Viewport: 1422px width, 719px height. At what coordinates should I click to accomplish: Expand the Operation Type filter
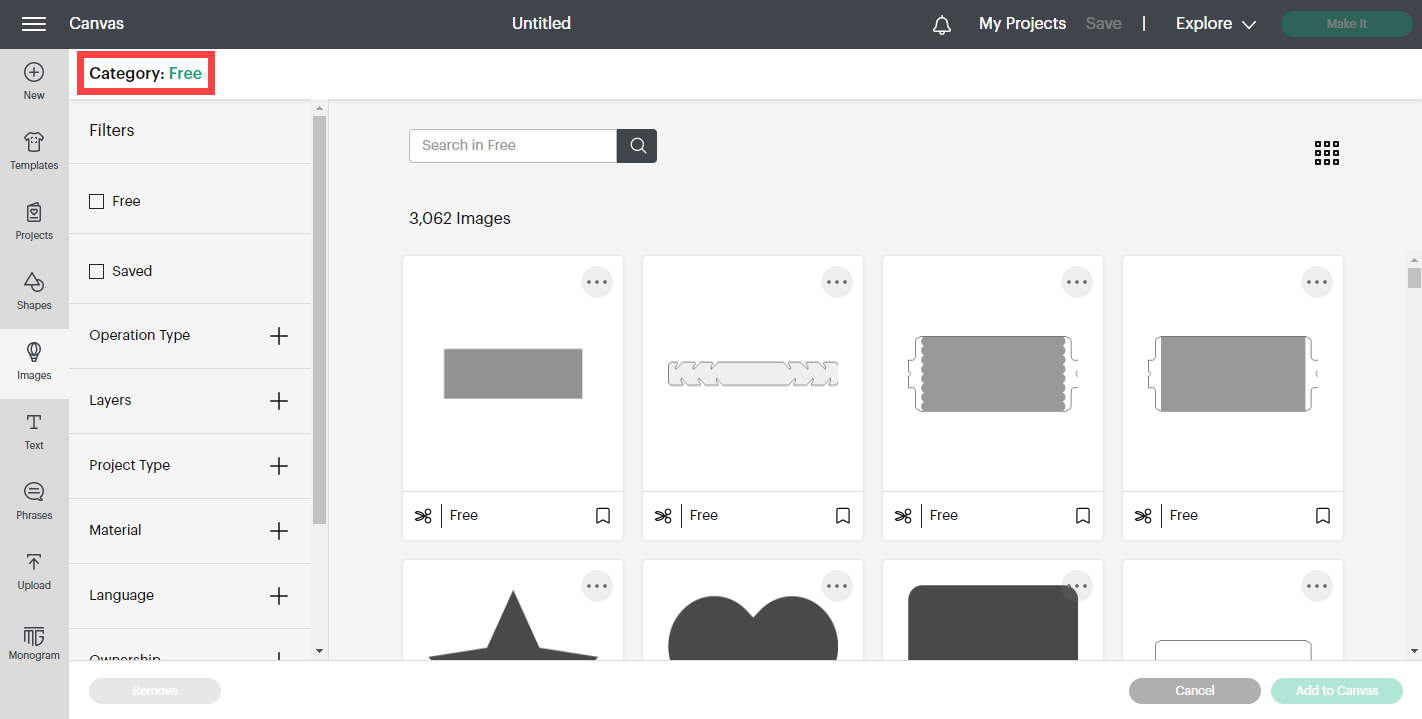click(x=279, y=336)
